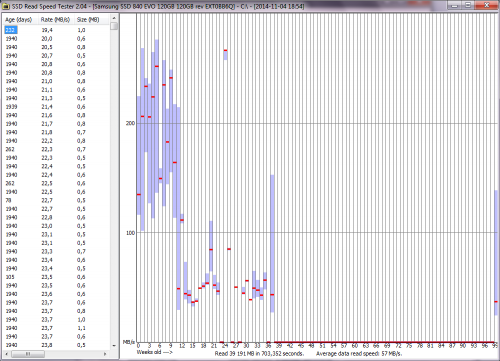Click the 100 label on the chart's vertical axis
This screenshot has height=361, width=500.
tap(130, 233)
